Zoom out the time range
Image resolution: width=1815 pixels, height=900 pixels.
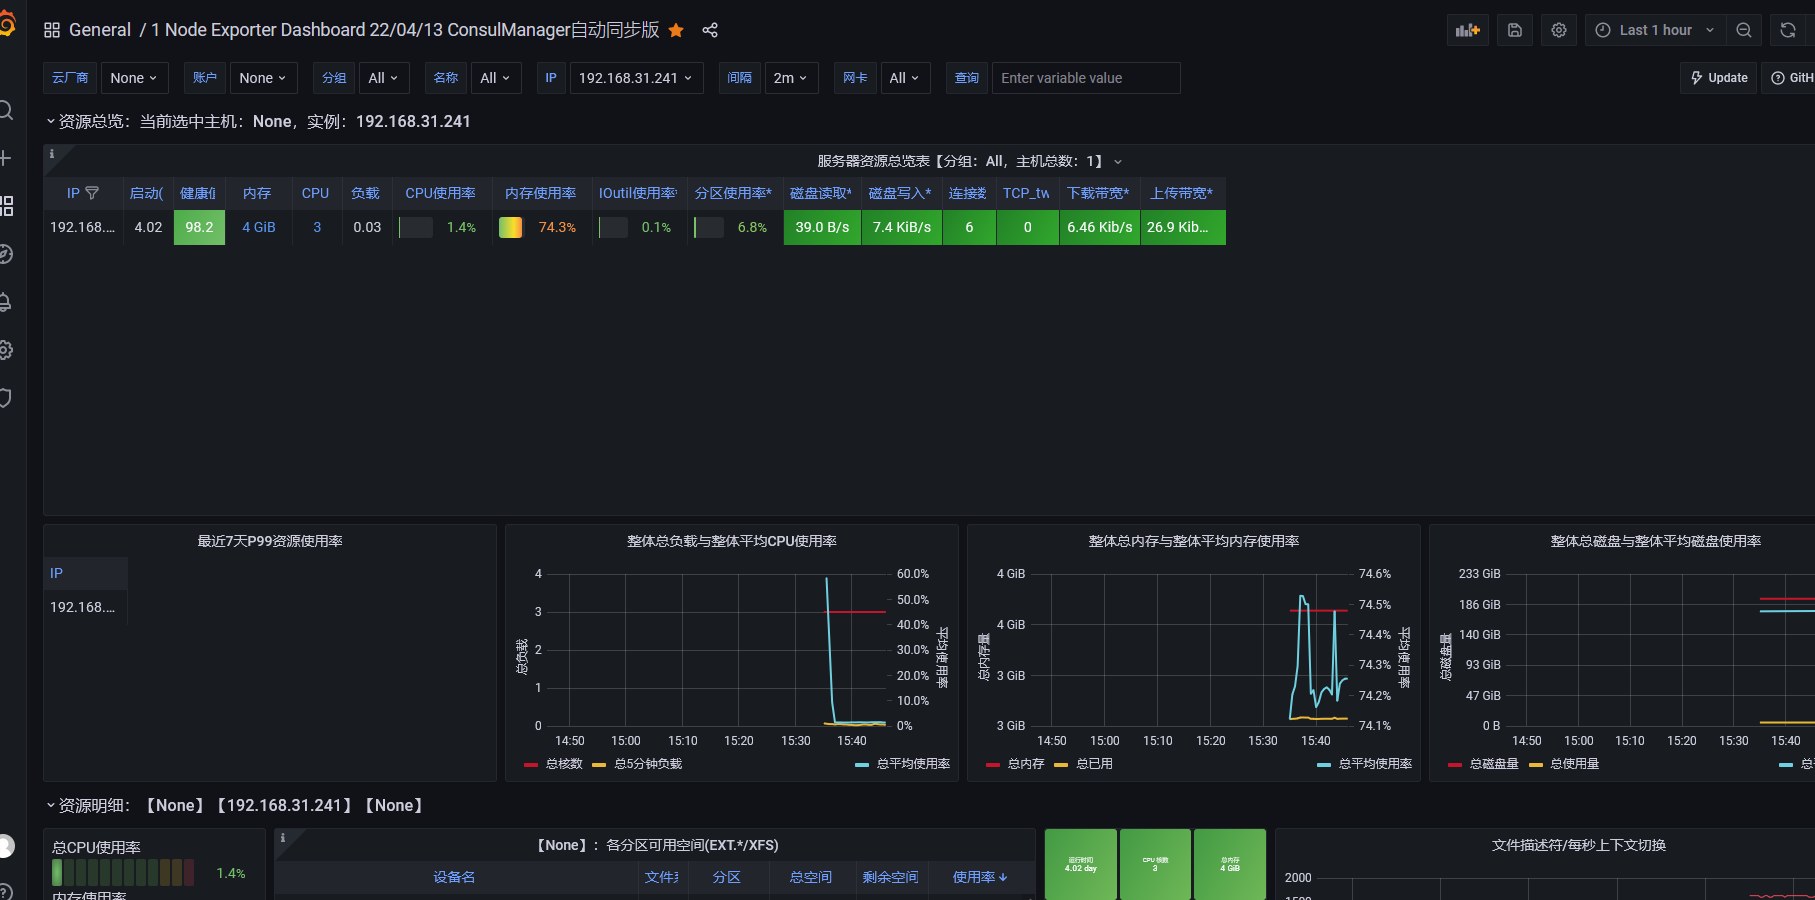point(1744,30)
